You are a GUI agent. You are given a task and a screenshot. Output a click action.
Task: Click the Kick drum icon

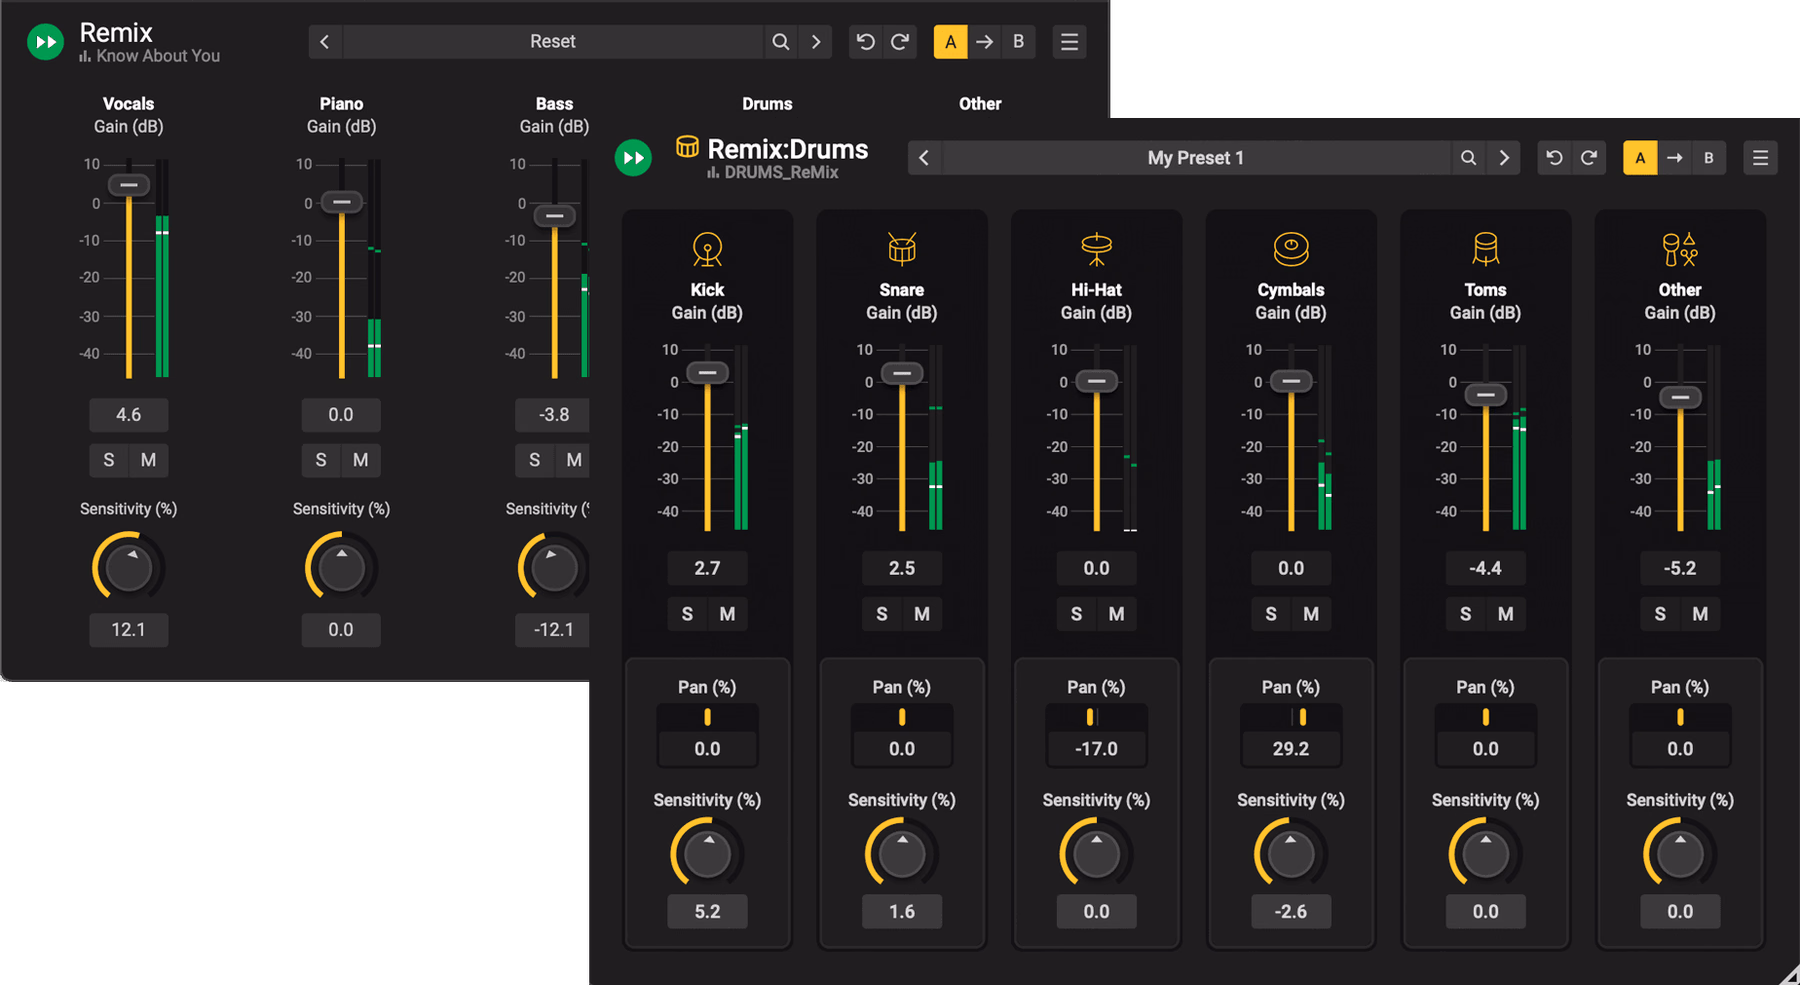click(x=707, y=249)
